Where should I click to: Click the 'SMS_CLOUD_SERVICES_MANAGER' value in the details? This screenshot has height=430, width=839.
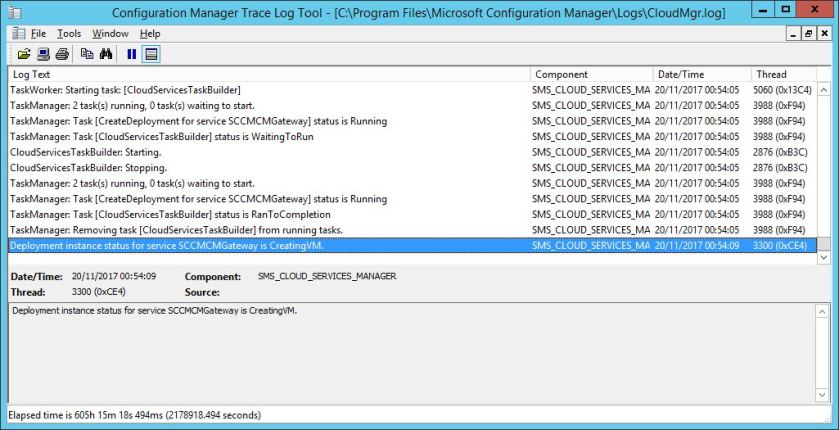pyautogui.click(x=327, y=277)
